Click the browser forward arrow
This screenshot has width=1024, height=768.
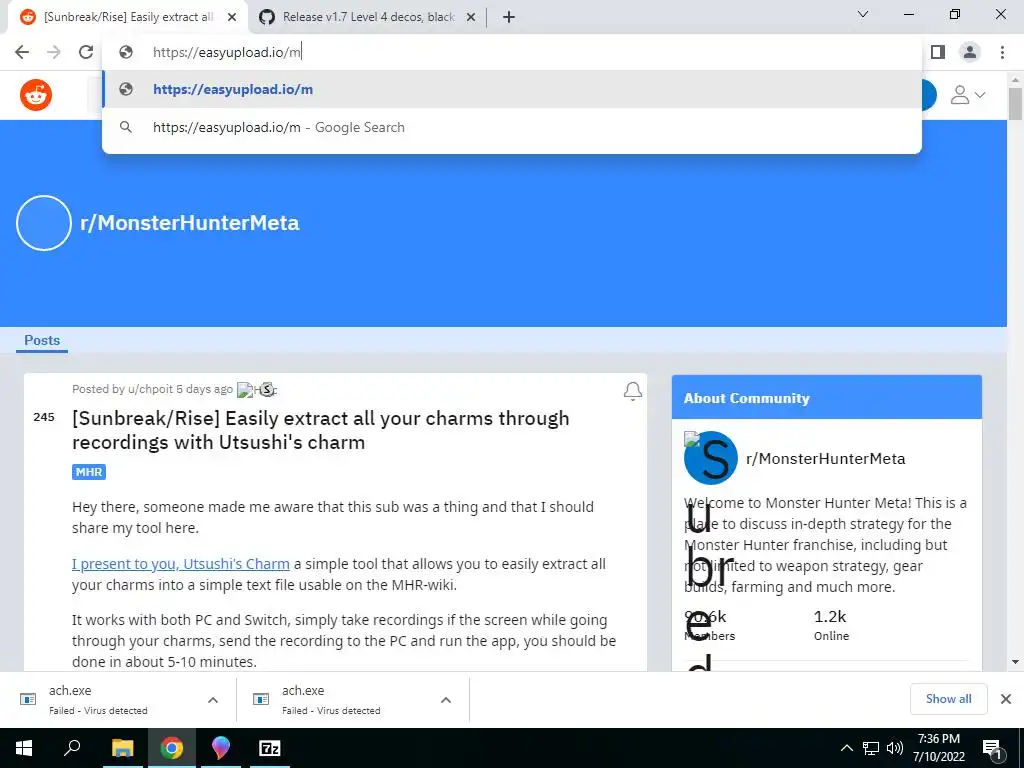click(54, 52)
